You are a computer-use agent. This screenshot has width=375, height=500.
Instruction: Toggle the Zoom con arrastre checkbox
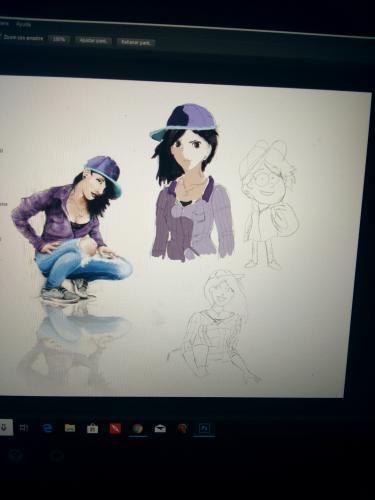click(1, 36)
